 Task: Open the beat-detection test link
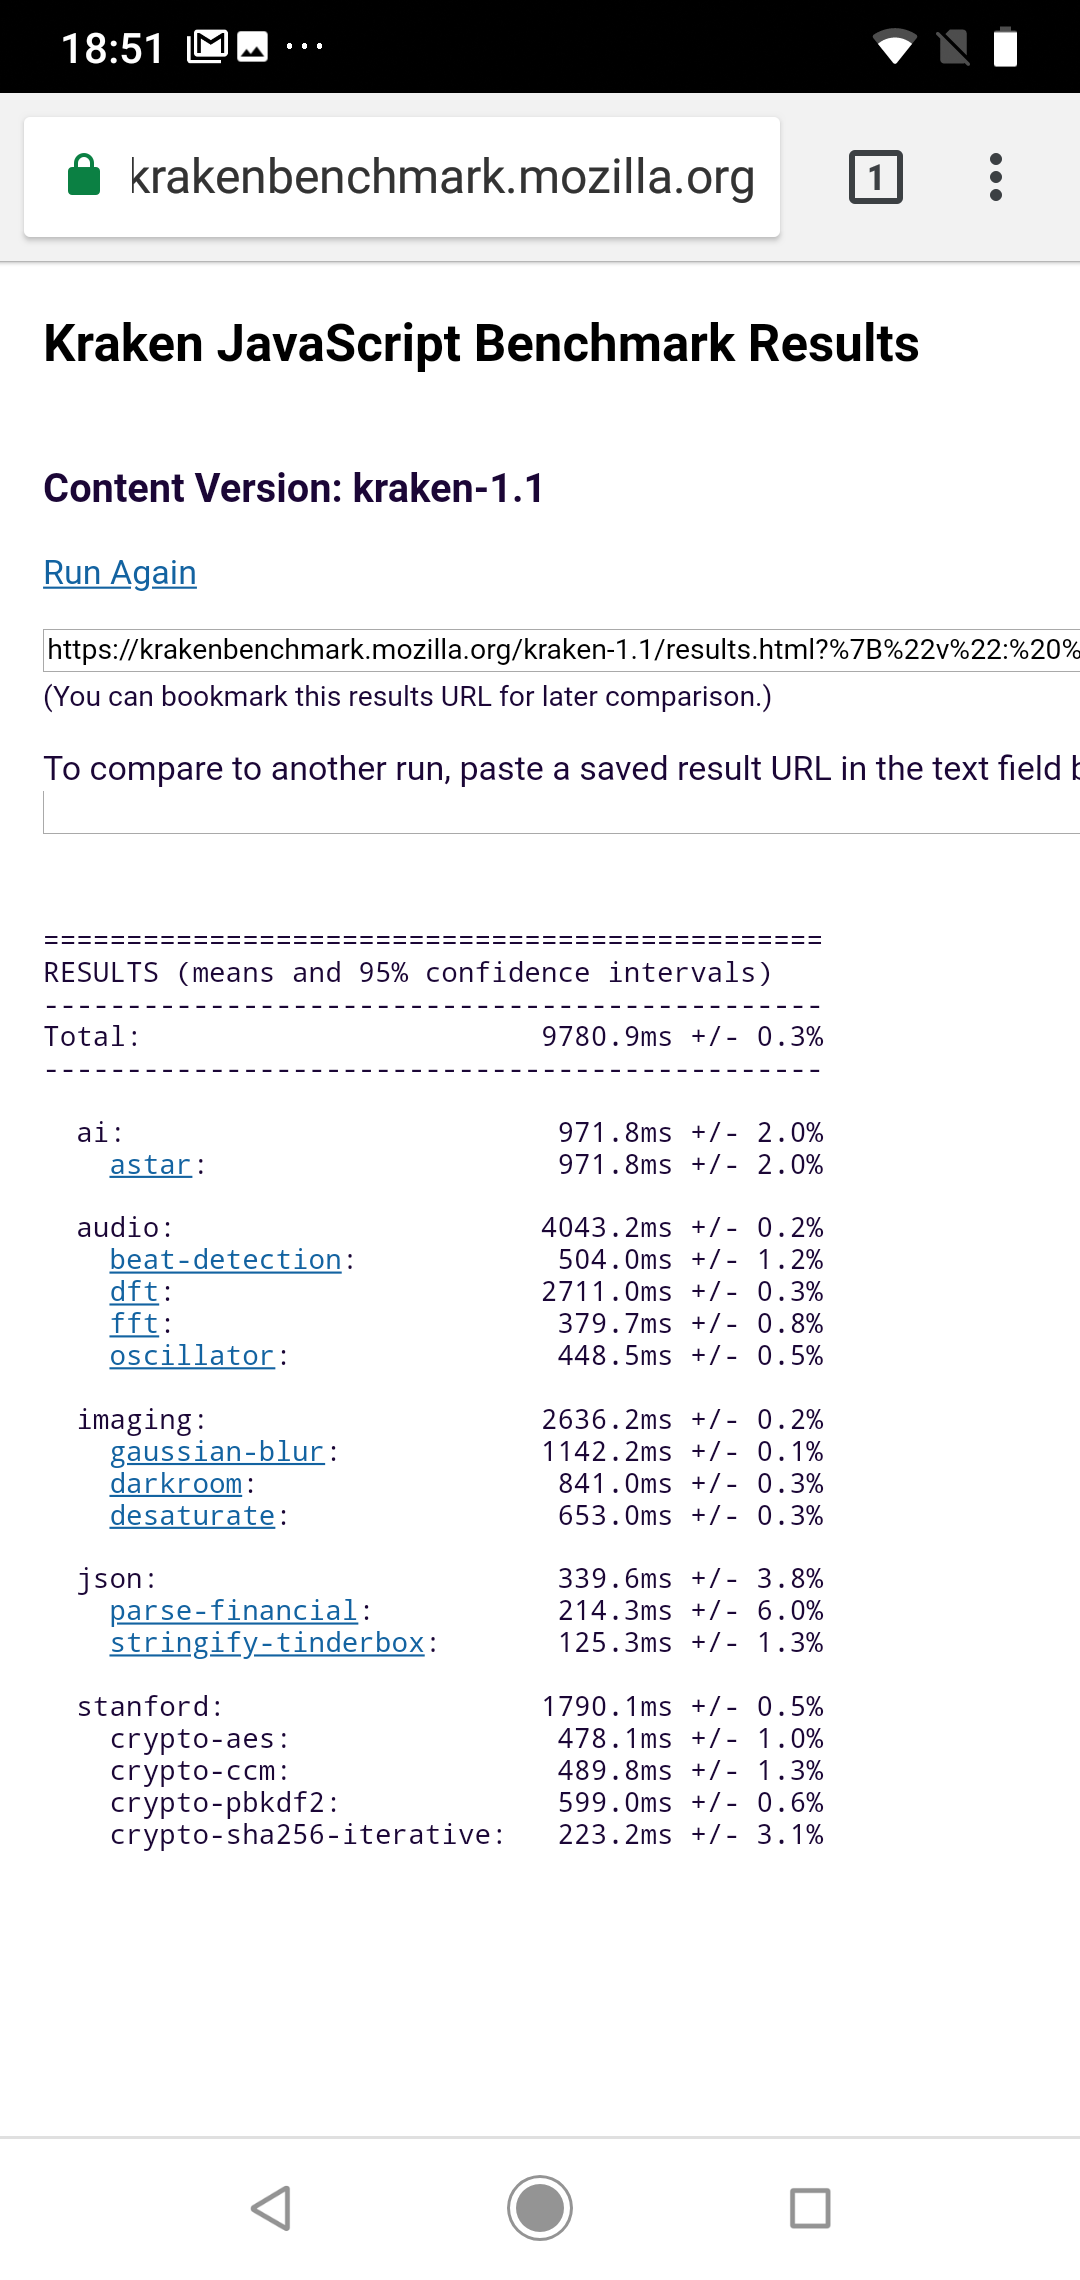pyautogui.click(x=226, y=1260)
